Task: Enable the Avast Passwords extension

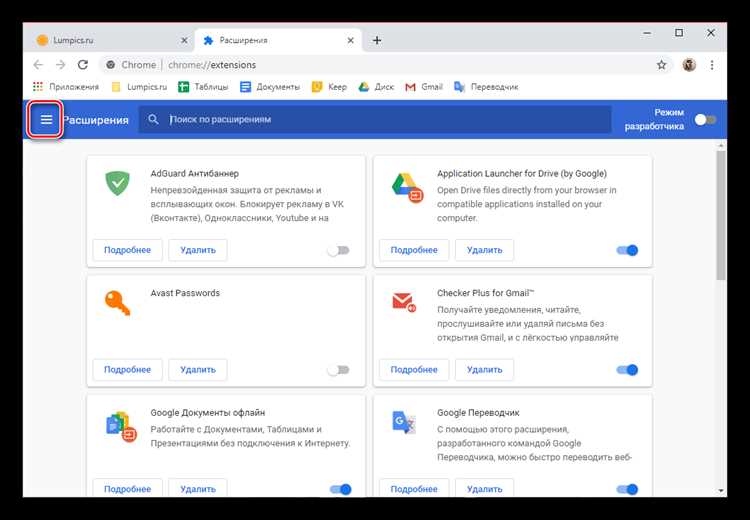Action: pyautogui.click(x=339, y=370)
